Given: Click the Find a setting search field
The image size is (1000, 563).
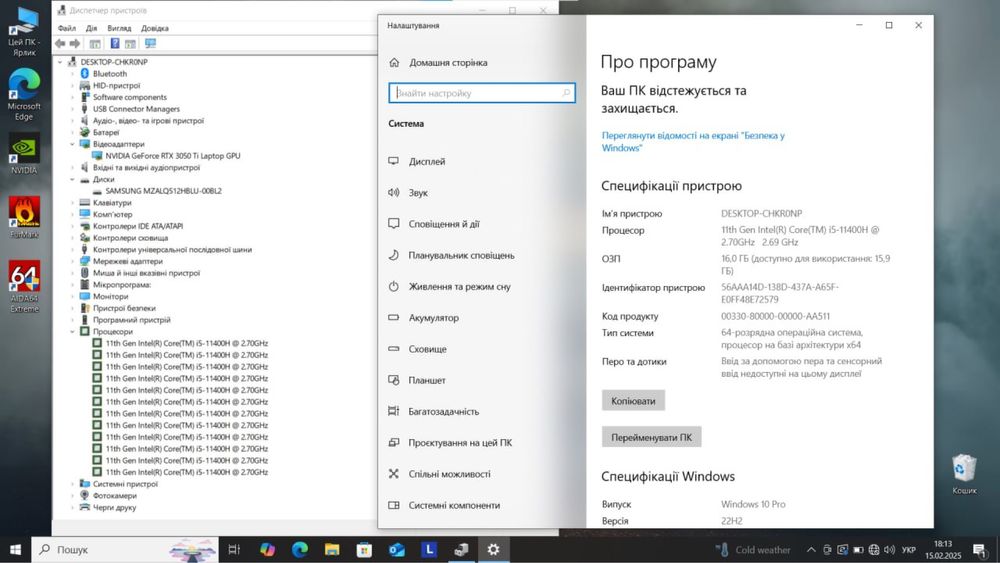Looking at the screenshot, I should (482, 93).
